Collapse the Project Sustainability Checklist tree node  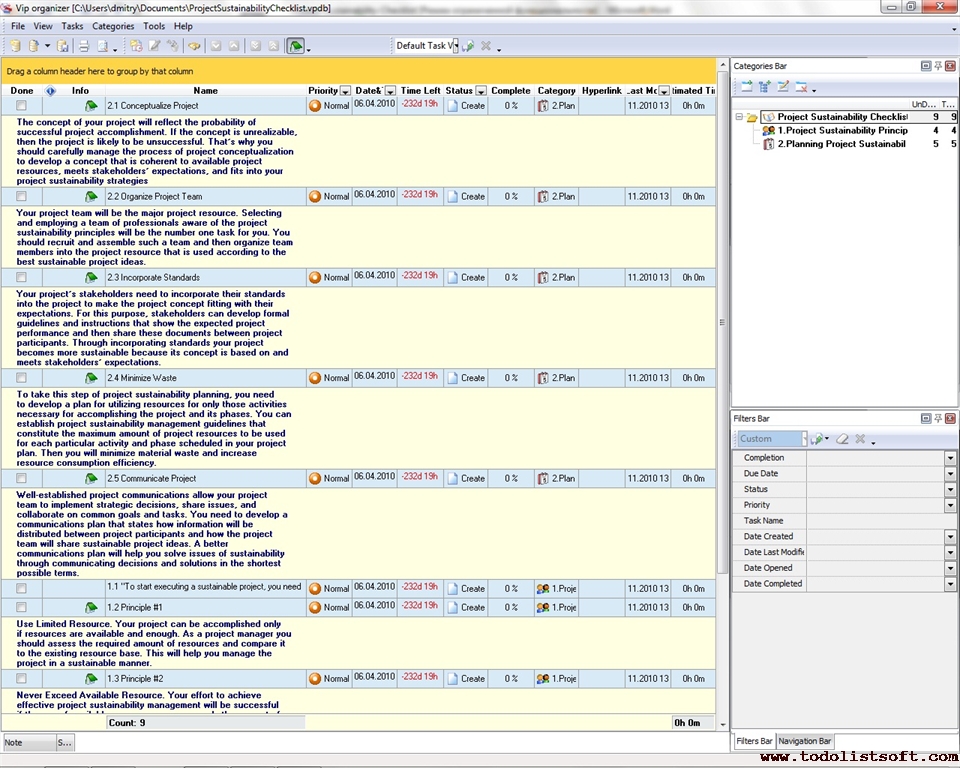739,117
